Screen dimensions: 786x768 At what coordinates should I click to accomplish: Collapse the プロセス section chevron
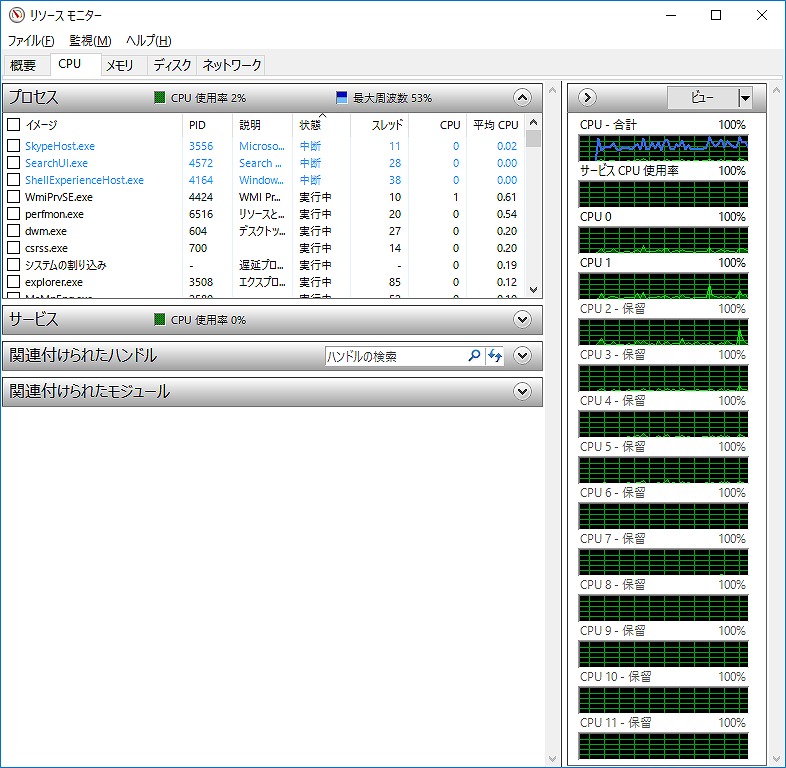pyautogui.click(x=521, y=98)
